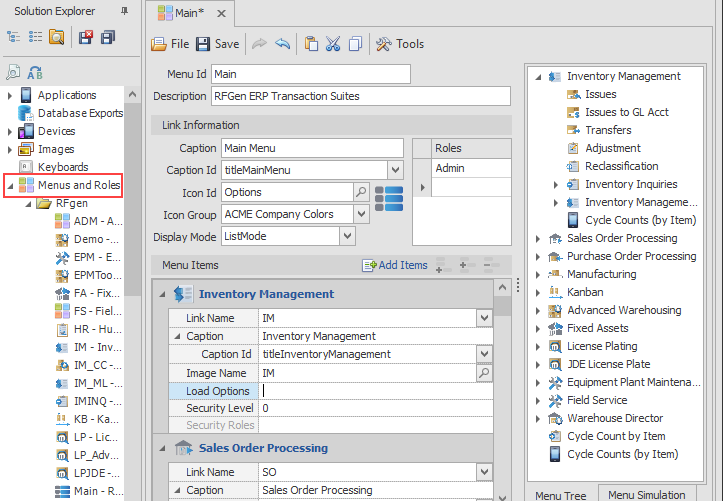Open the Caption Id dropdown
The height and width of the screenshot is (501, 723).
pyautogui.click(x=395, y=170)
